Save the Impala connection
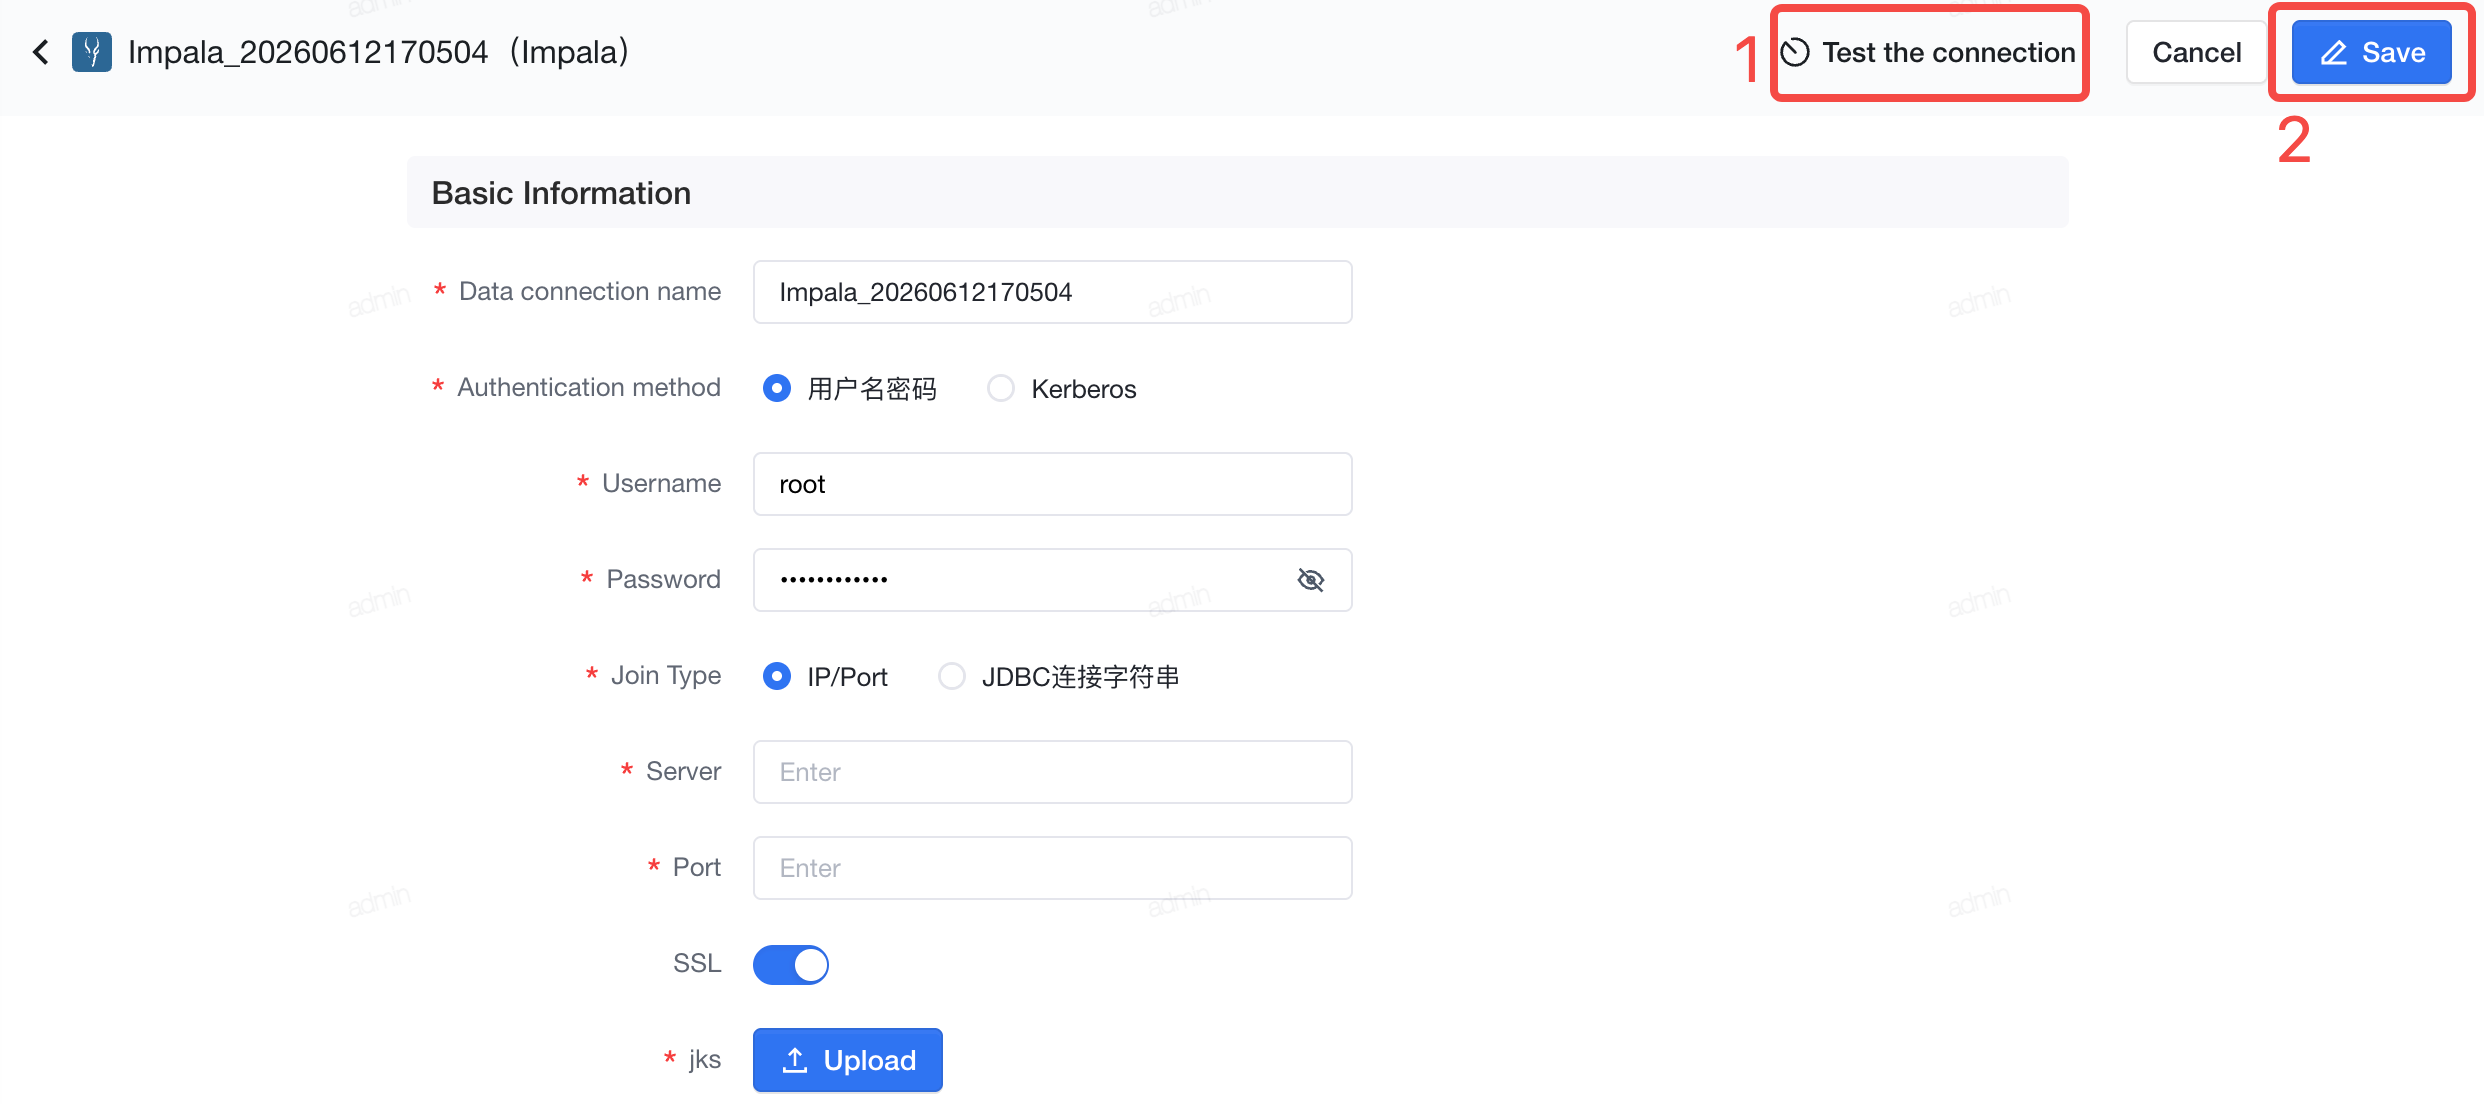This screenshot has height=1104, width=2484. (x=2372, y=52)
